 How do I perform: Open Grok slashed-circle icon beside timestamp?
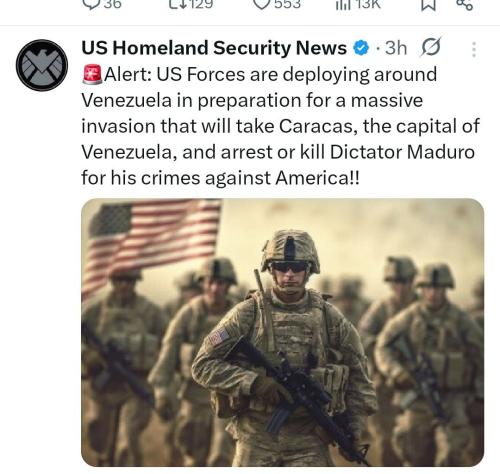[431, 47]
